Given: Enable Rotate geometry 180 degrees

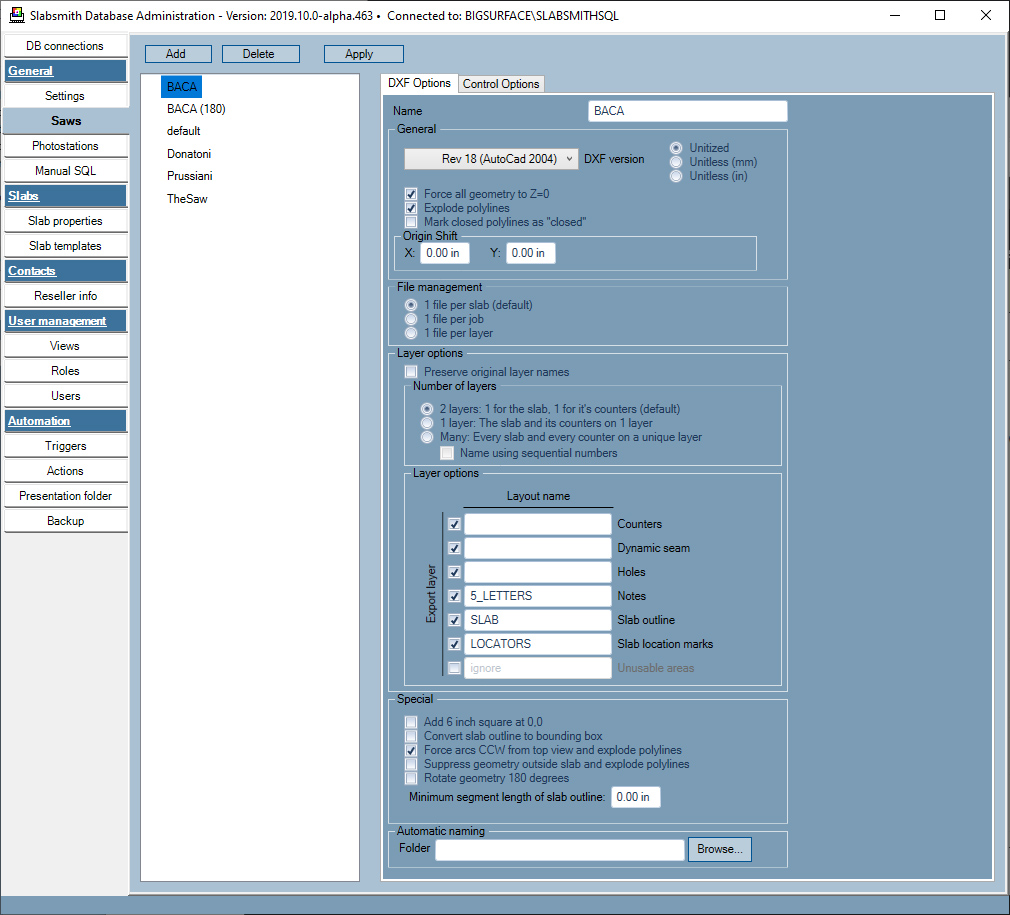Looking at the screenshot, I should click(x=411, y=778).
